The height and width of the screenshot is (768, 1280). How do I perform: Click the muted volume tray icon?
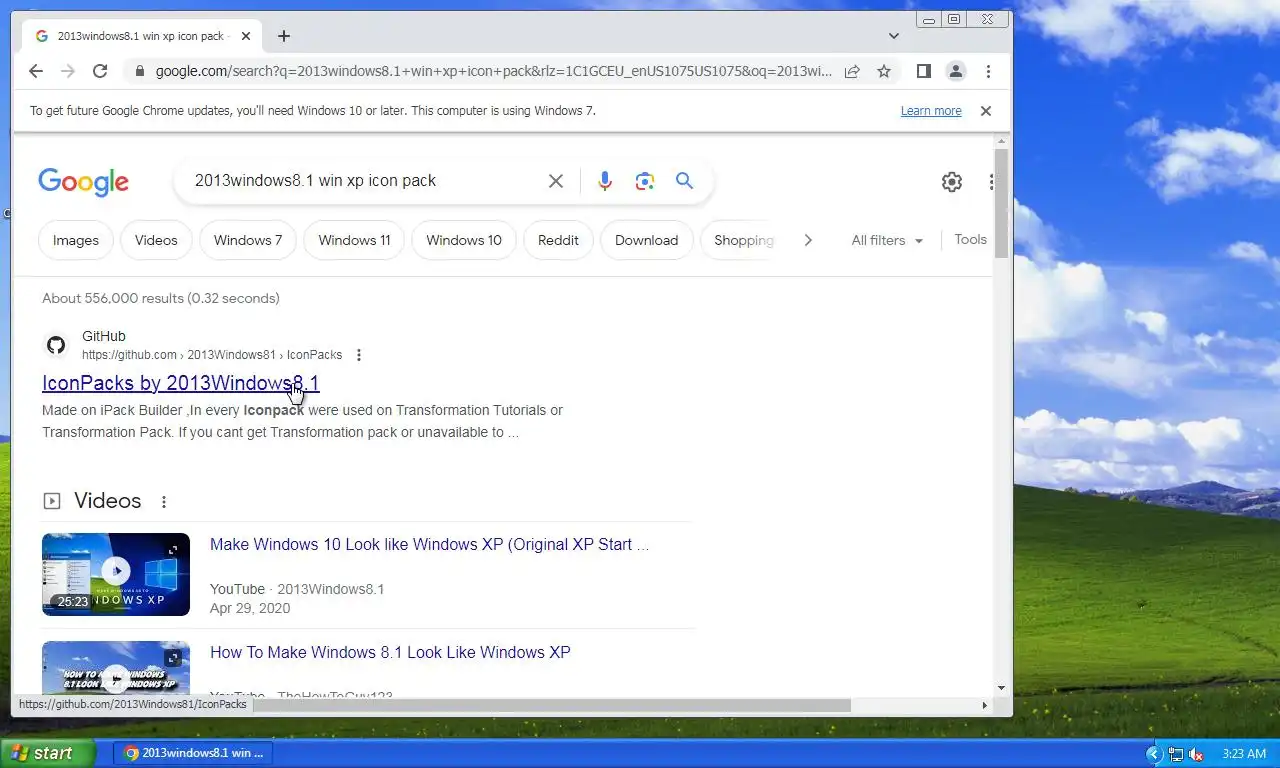[x=1196, y=754]
